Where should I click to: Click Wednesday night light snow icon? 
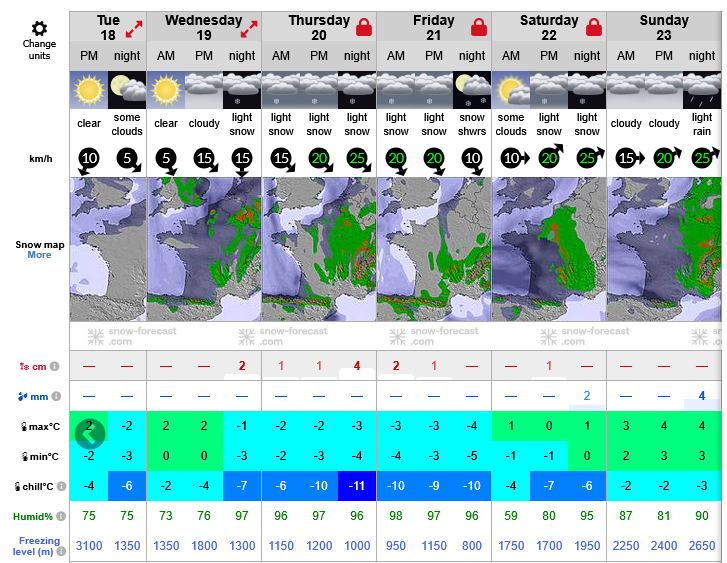tap(242, 90)
